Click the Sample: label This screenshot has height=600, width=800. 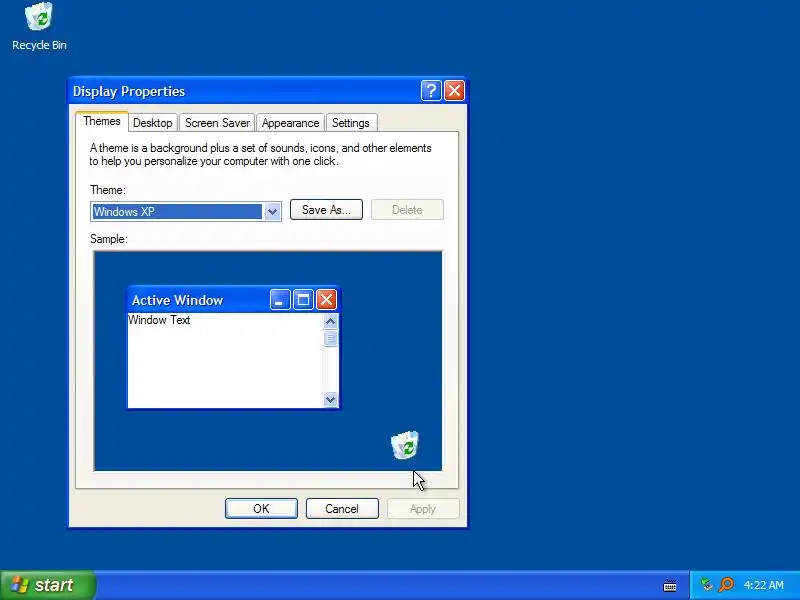(x=109, y=239)
